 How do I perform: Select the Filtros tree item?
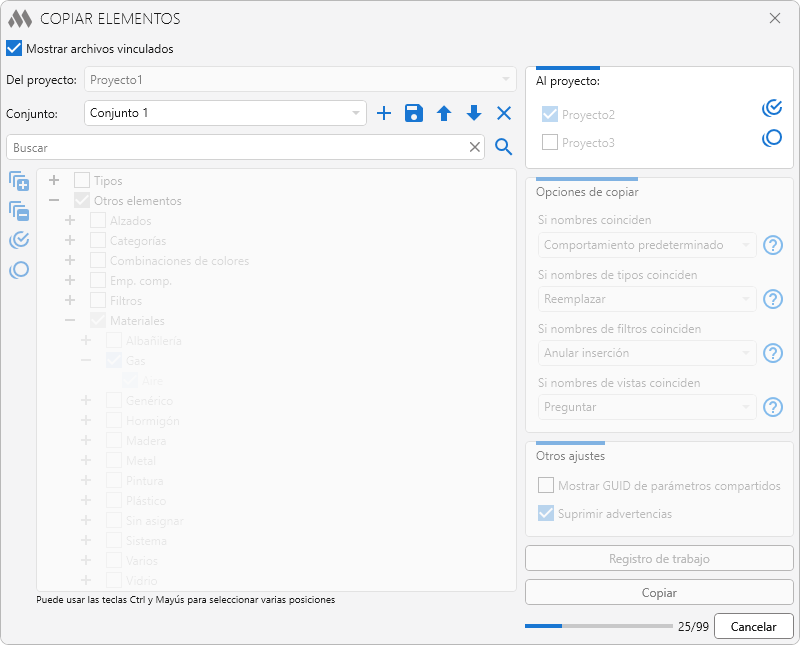pyautogui.click(x=126, y=301)
